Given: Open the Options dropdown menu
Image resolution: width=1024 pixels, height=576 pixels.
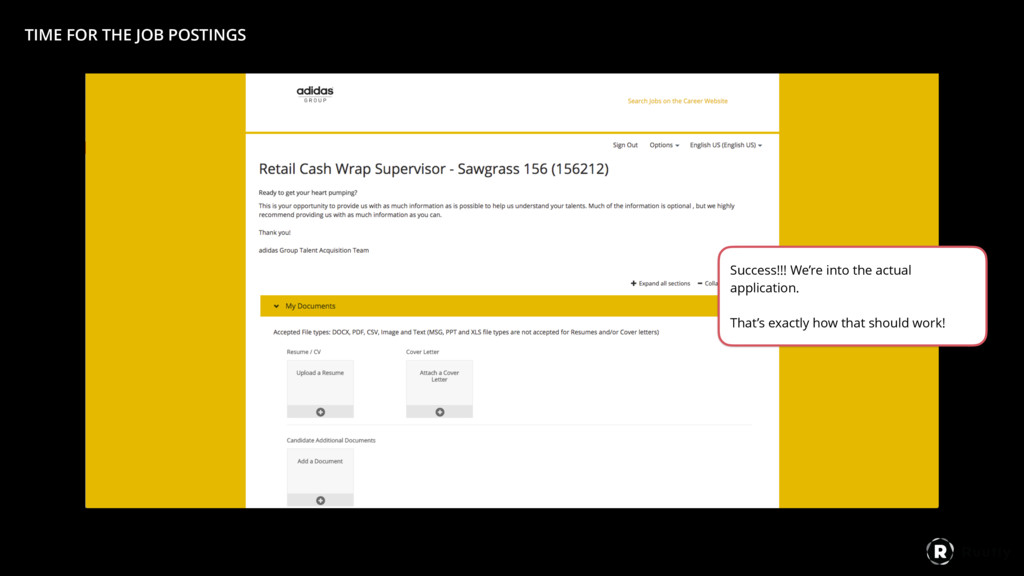Looking at the screenshot, I should (x=664, y=145).
